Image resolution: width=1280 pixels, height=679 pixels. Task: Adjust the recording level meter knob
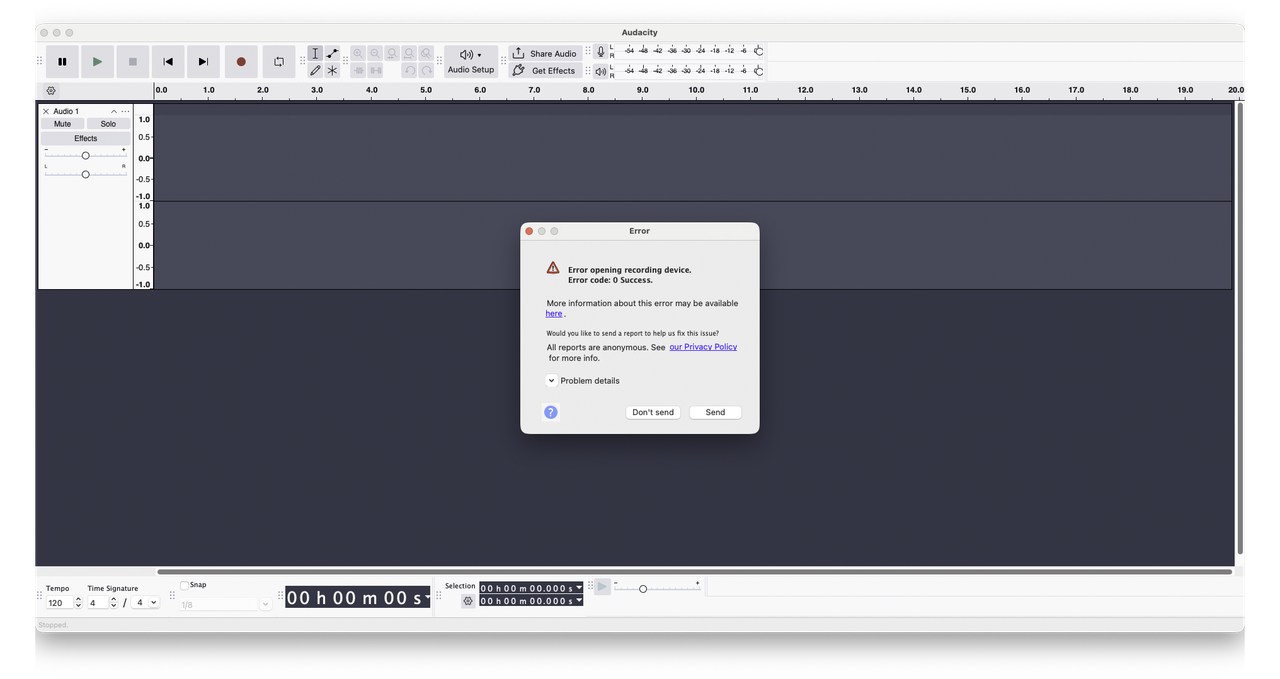pos(758,51)
